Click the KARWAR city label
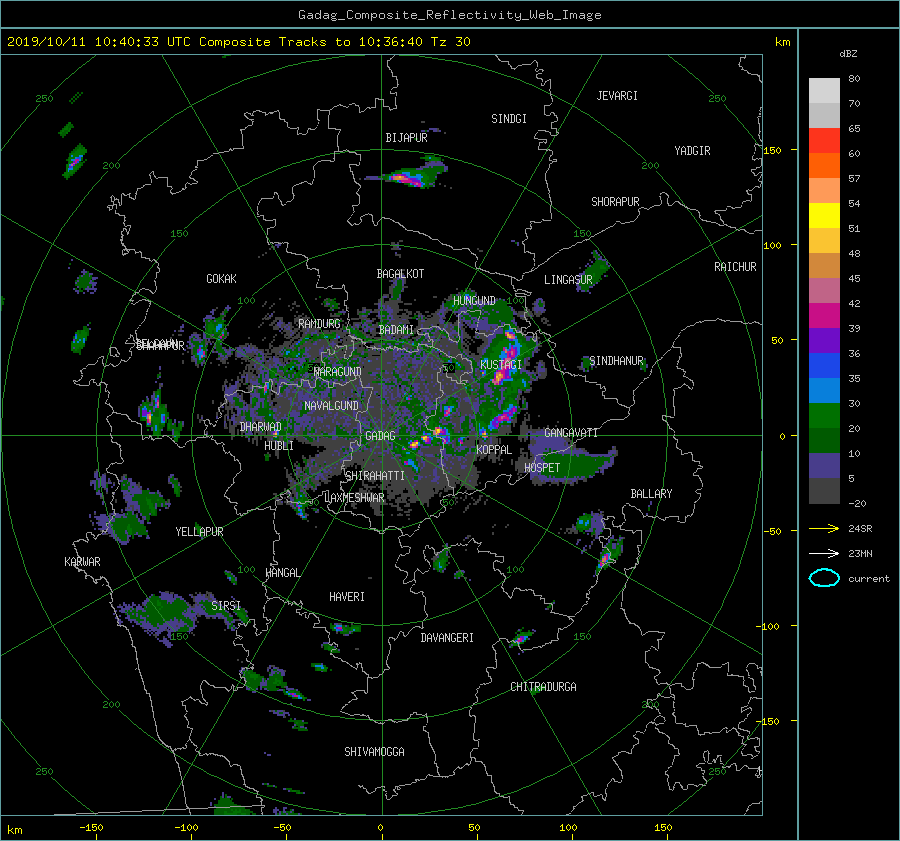Image resolution: width=900 pixels, height=841 pixels. pyautogui.click(x=82, y=562)
